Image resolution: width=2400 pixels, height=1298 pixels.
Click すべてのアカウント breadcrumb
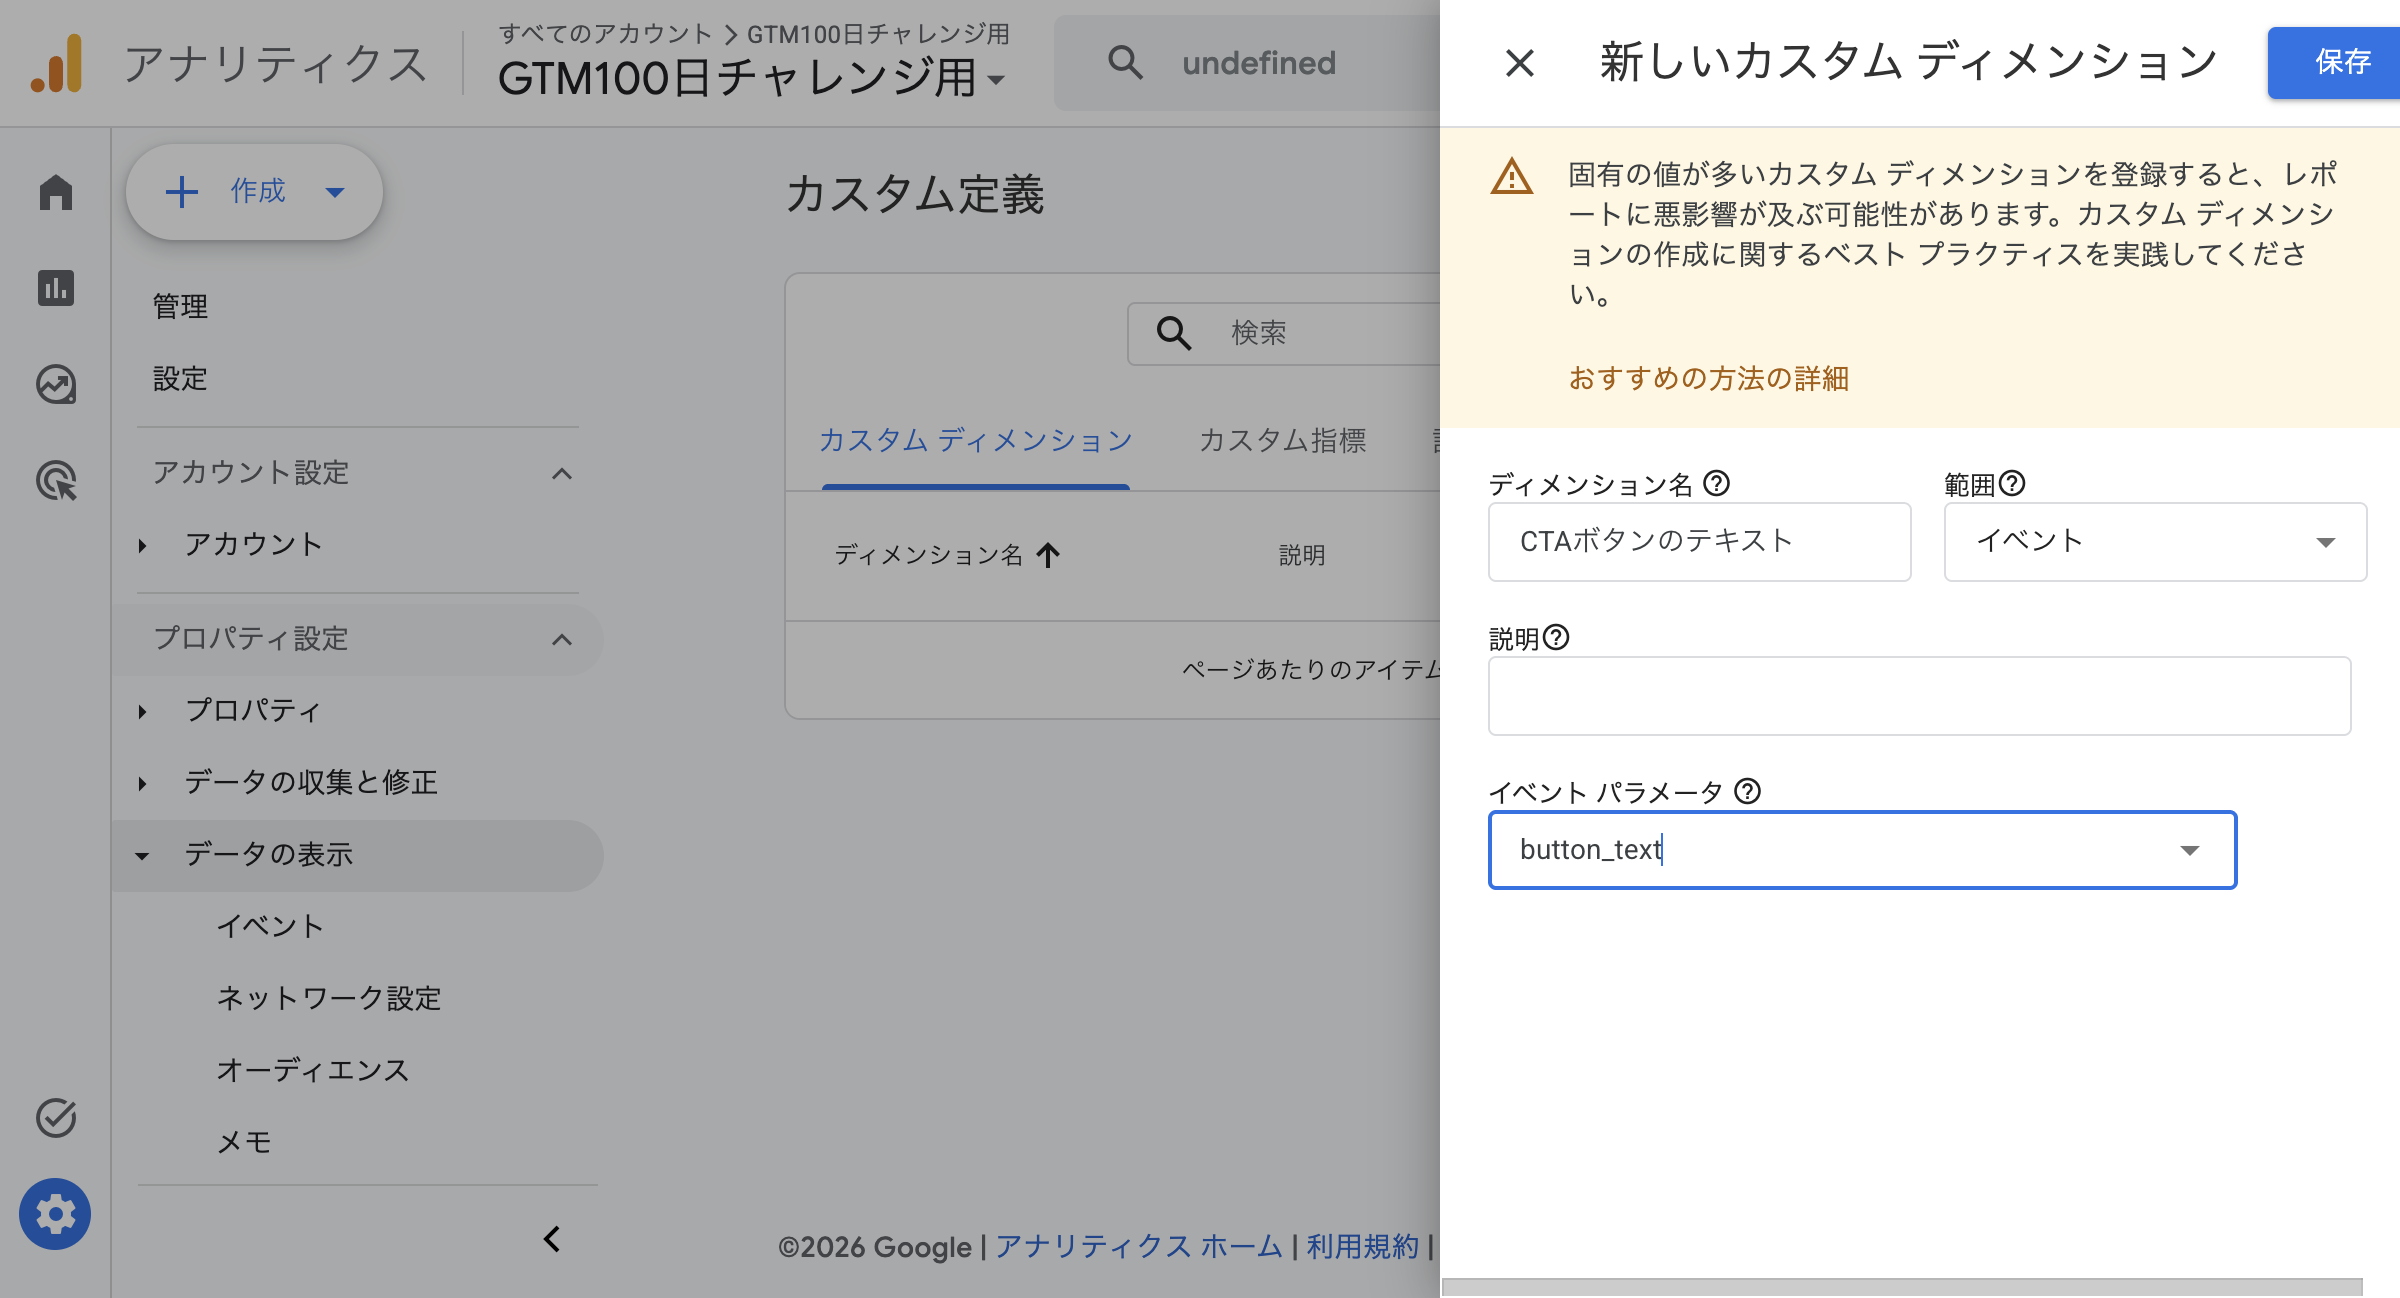[605, 34]
